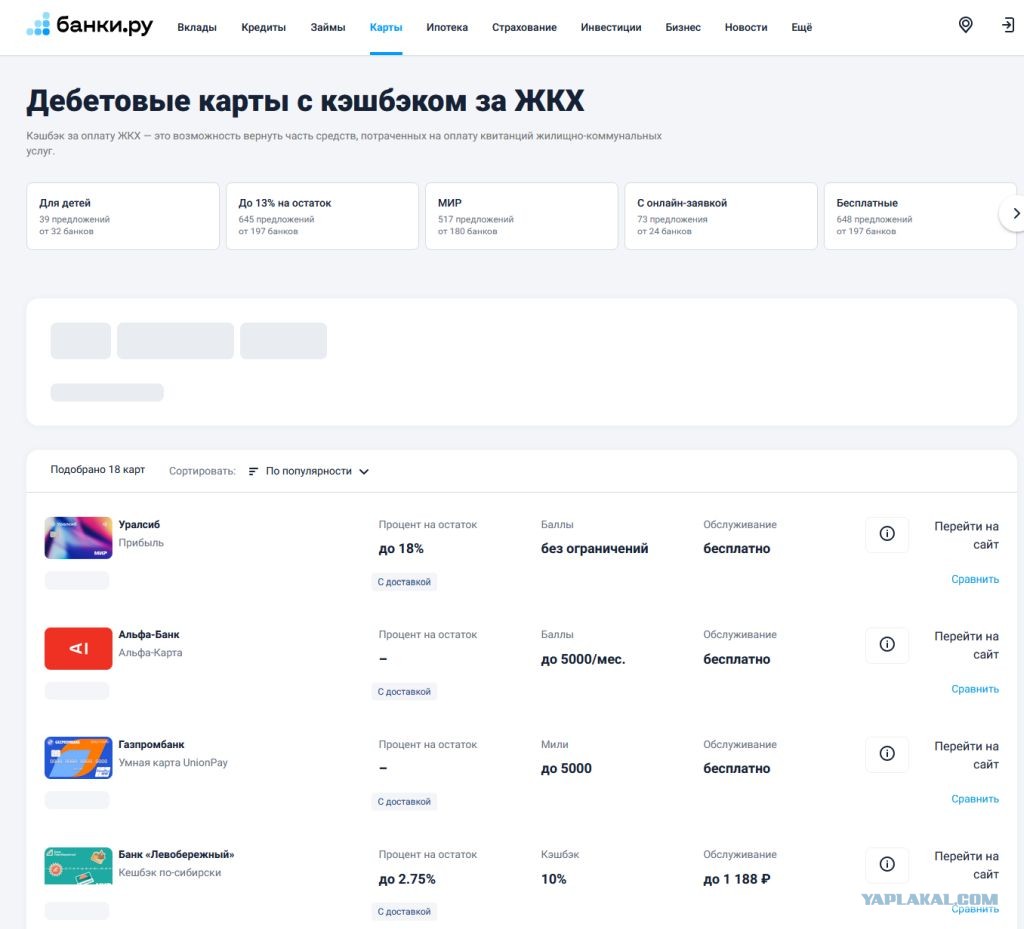Open info icon for Газпромбанк card
Image resolution: width=1024 pixels, height=929 pixels.
pos(887,754)
